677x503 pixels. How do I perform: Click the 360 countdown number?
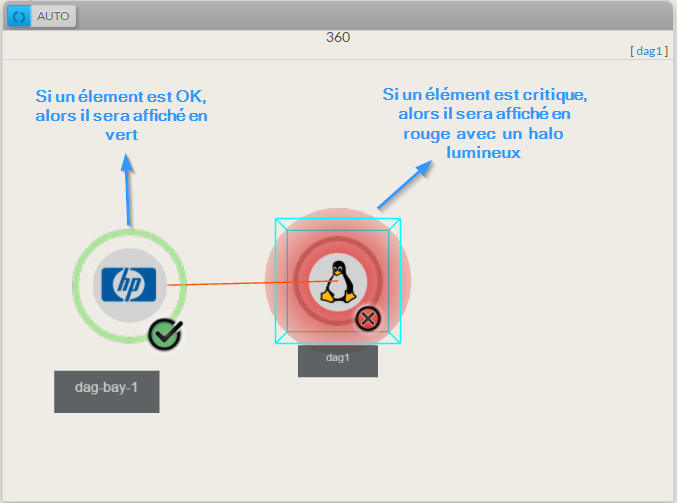pyautogui.click(x=338, y=37)
